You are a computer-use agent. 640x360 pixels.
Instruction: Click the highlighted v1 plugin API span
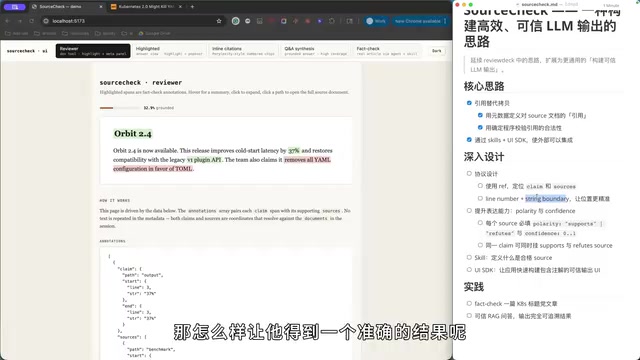[x=204, y=160]
